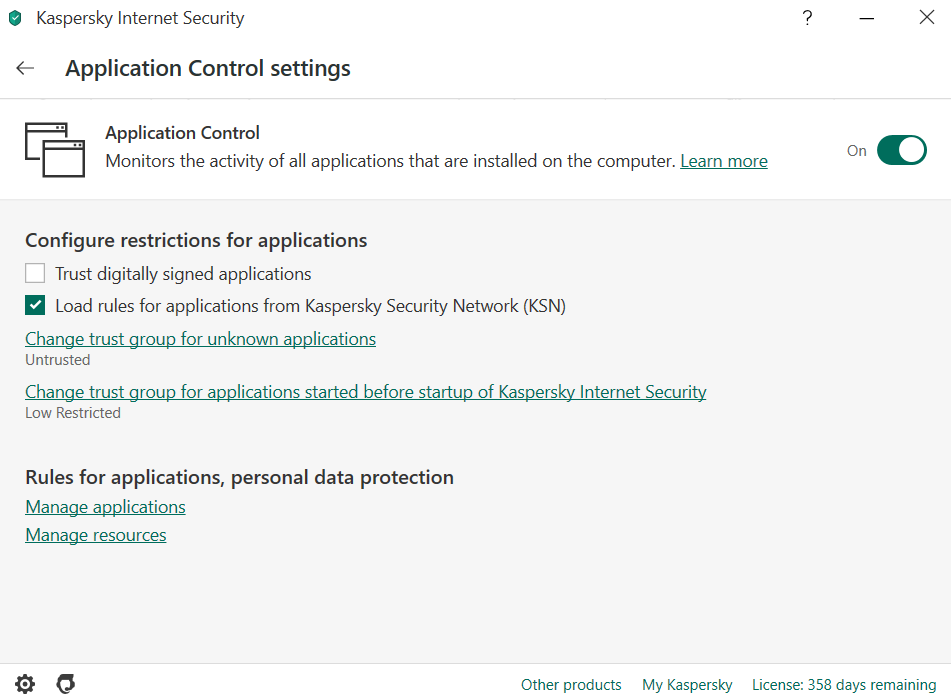This screenshot has width=951, height=699.
Task: Open Change trust group for unknown applications
Action: [200, 339]
